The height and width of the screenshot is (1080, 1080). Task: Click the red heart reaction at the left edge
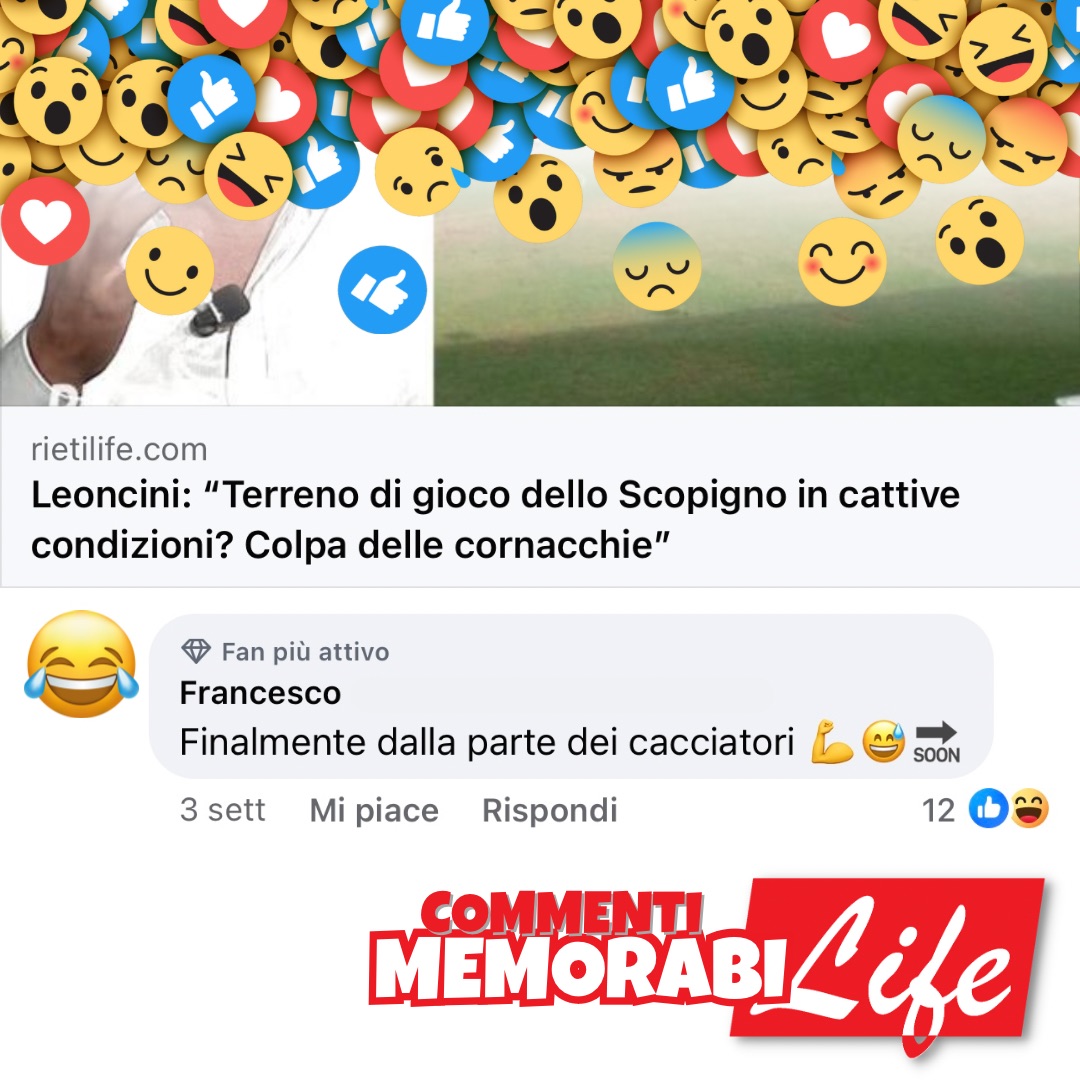click(45, 220)
